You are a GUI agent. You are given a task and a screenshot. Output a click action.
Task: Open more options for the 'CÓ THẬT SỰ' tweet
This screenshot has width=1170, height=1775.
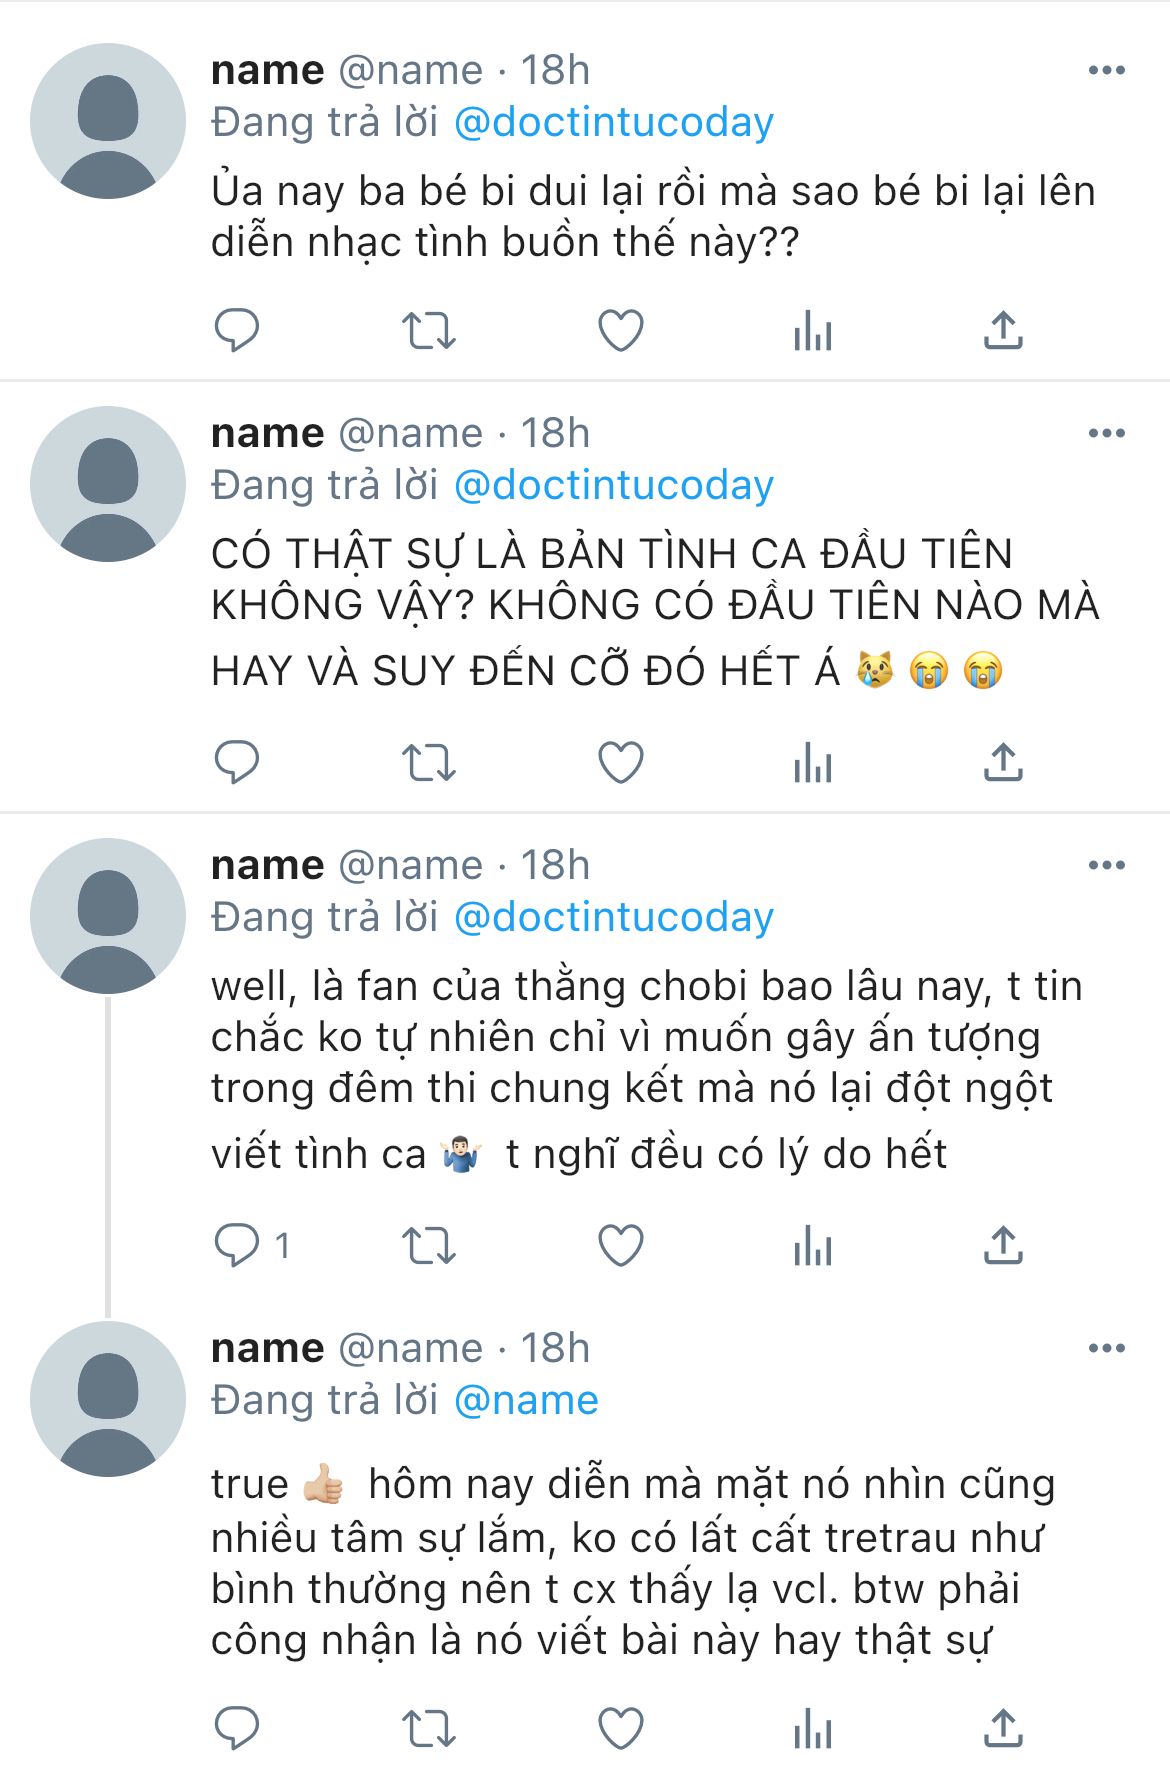[1106, 433]
